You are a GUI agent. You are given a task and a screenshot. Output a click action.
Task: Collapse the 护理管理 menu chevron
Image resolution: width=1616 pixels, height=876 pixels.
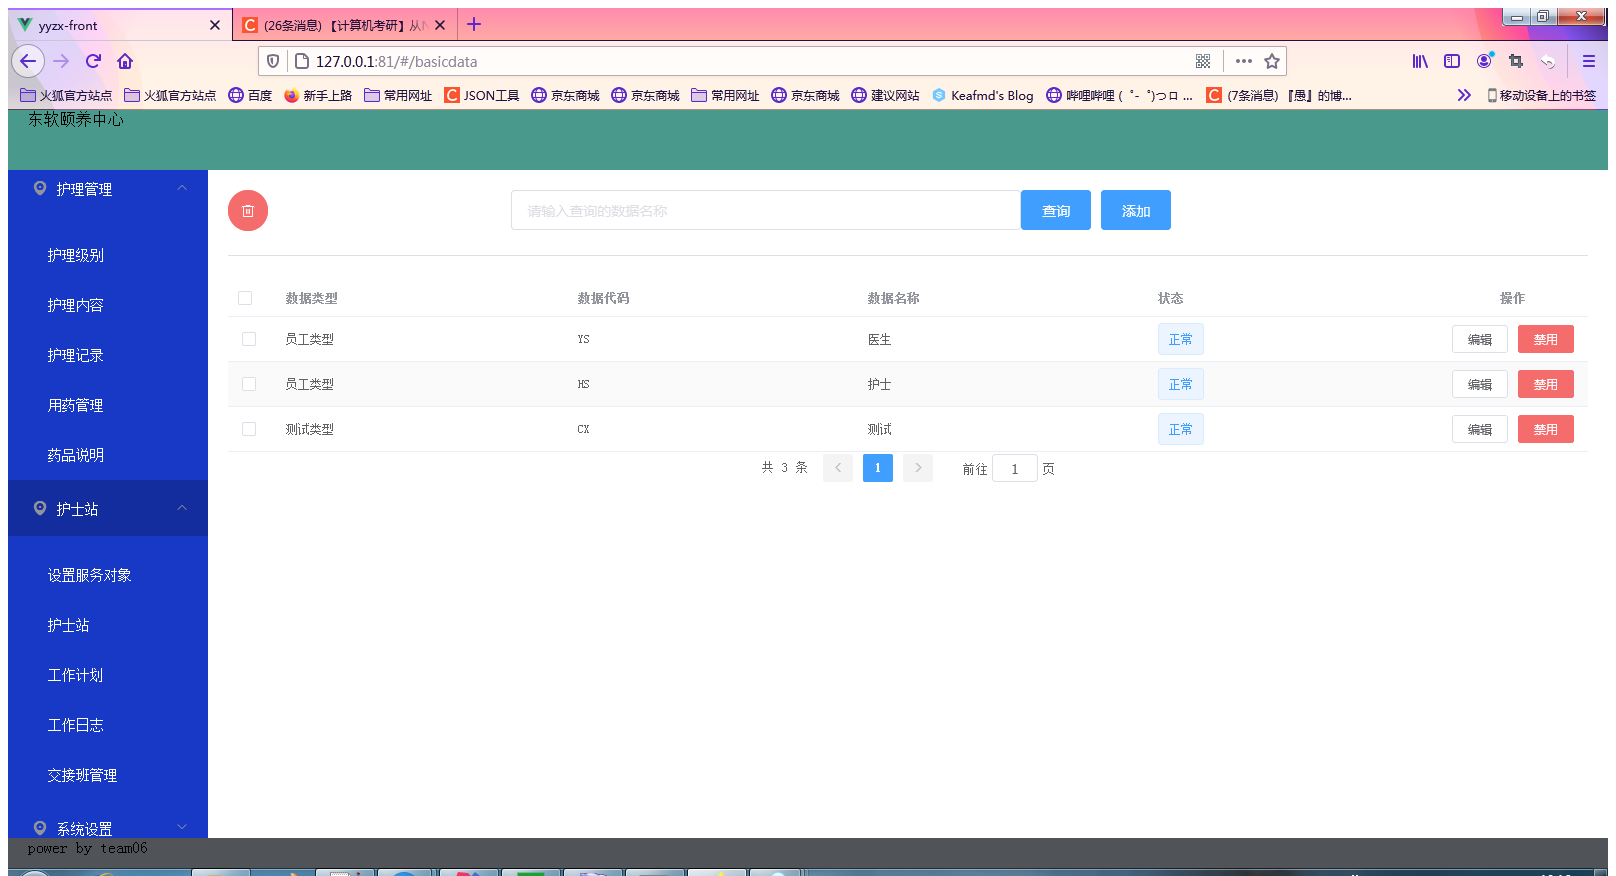pos(182,188)
